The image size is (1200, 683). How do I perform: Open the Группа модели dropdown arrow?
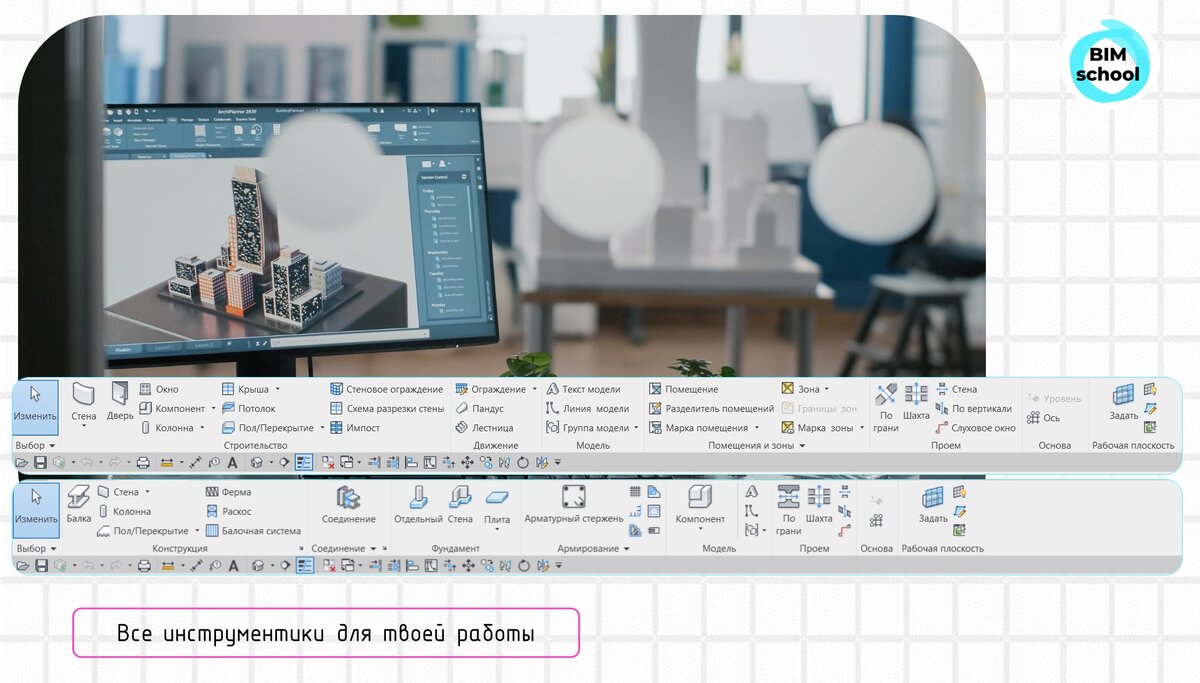[638, 428]
